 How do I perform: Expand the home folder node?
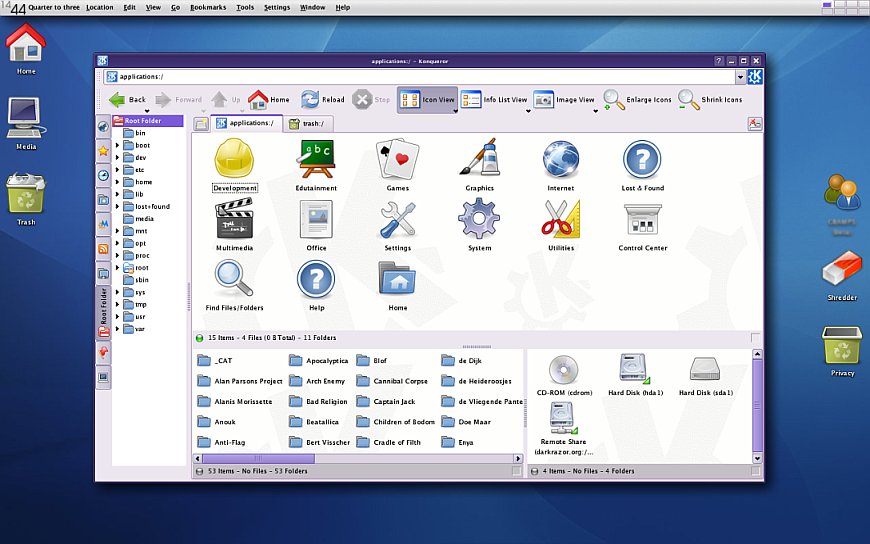pyautogui.click(x=117, y=182)
